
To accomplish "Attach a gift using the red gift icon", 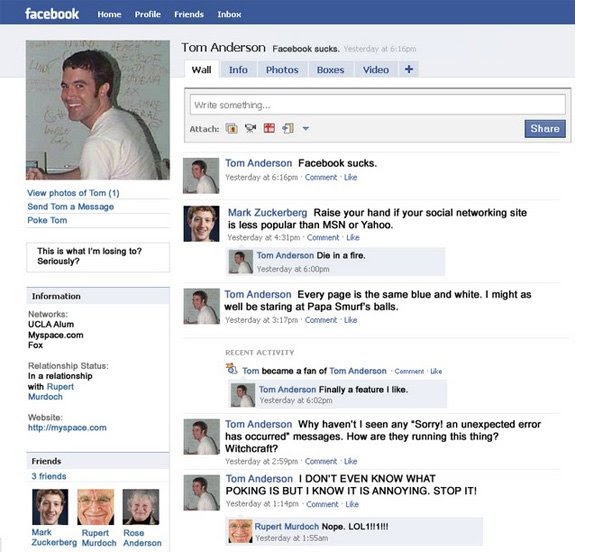I will click(x=269, y=128).
